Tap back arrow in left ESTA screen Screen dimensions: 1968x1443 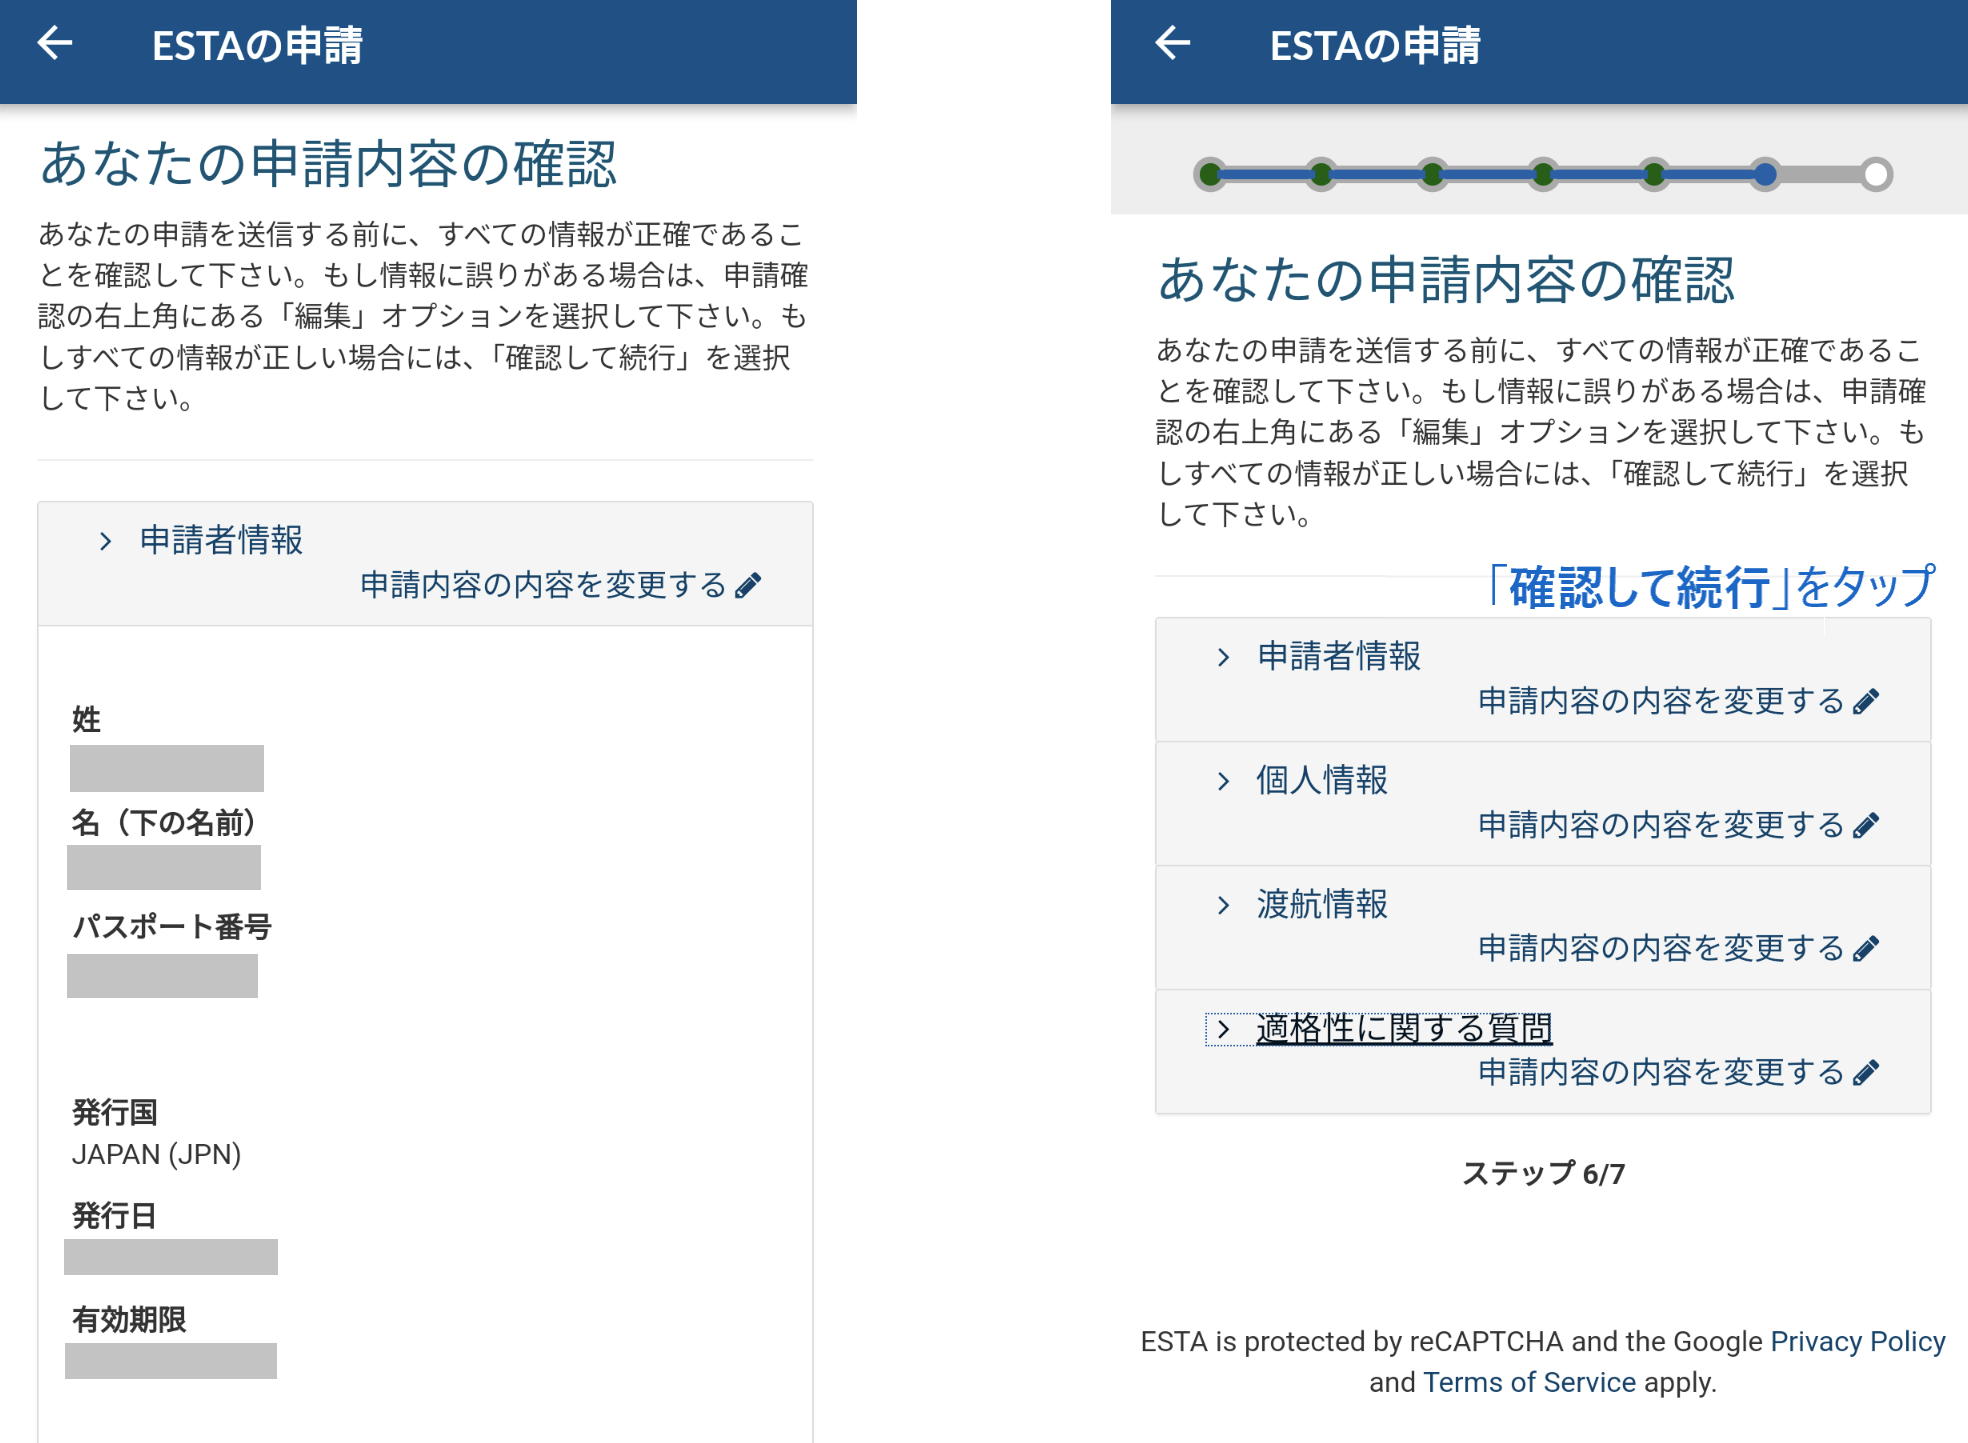(55, 43)
